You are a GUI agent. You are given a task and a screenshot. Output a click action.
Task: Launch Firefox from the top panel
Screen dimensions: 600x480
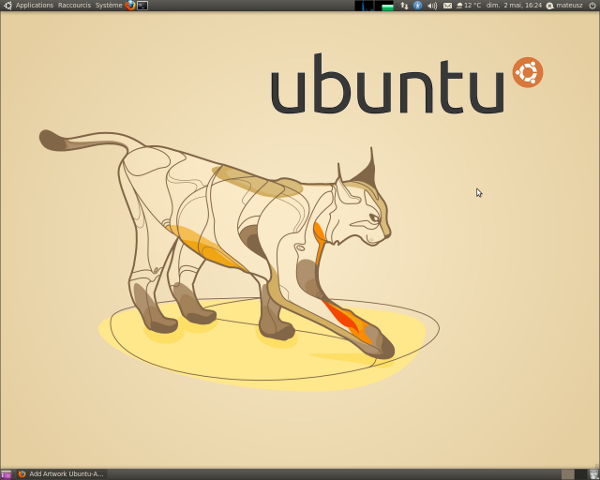[x=130, y=5]
